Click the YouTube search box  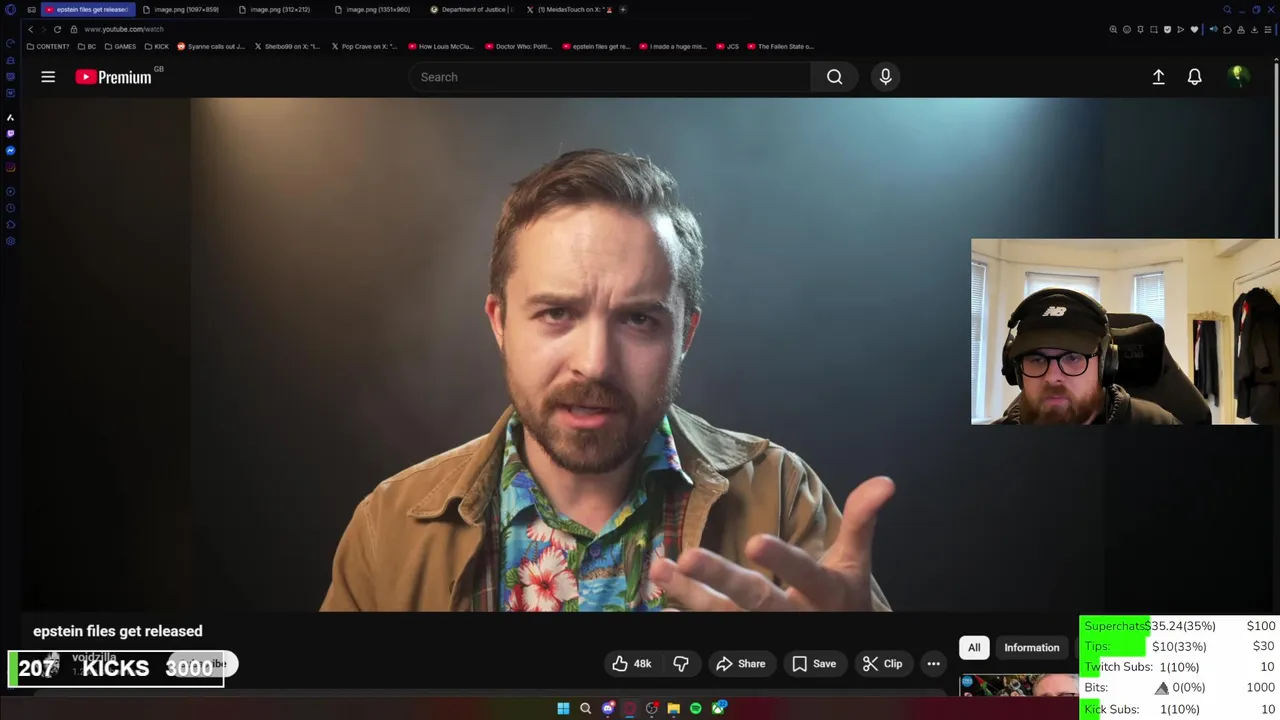610,77
